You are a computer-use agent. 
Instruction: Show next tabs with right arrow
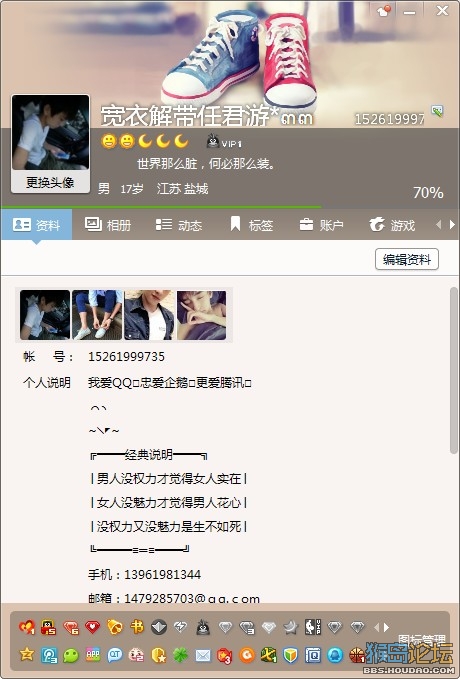[x=452, y=224]
